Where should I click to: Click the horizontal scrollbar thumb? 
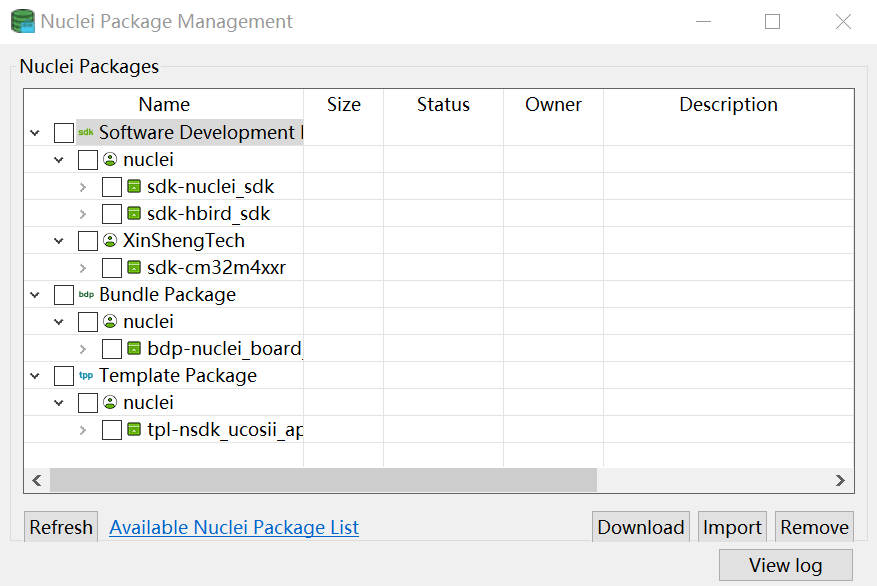323,480
